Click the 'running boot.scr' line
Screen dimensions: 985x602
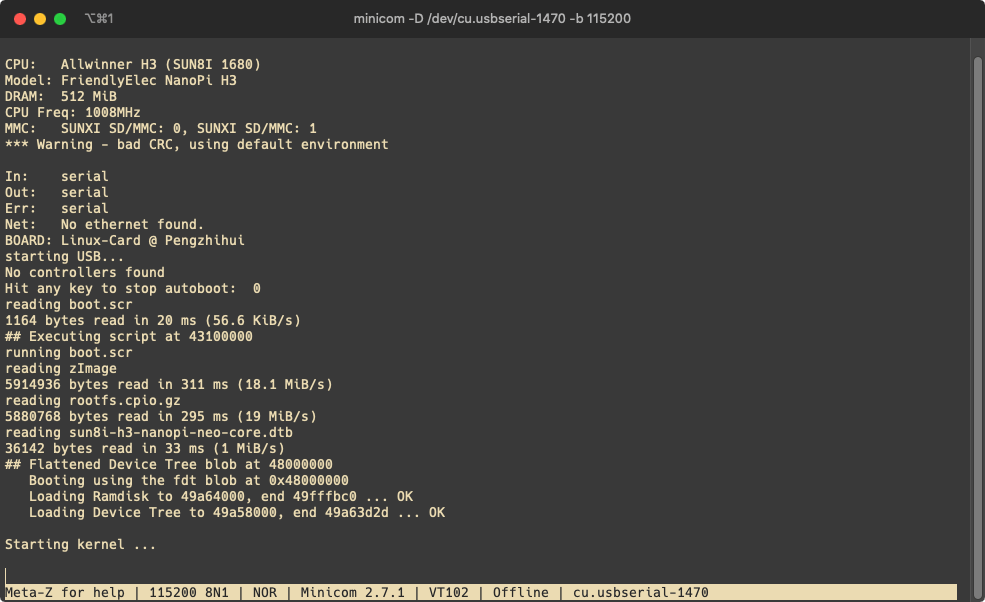(x=69, y=353)
